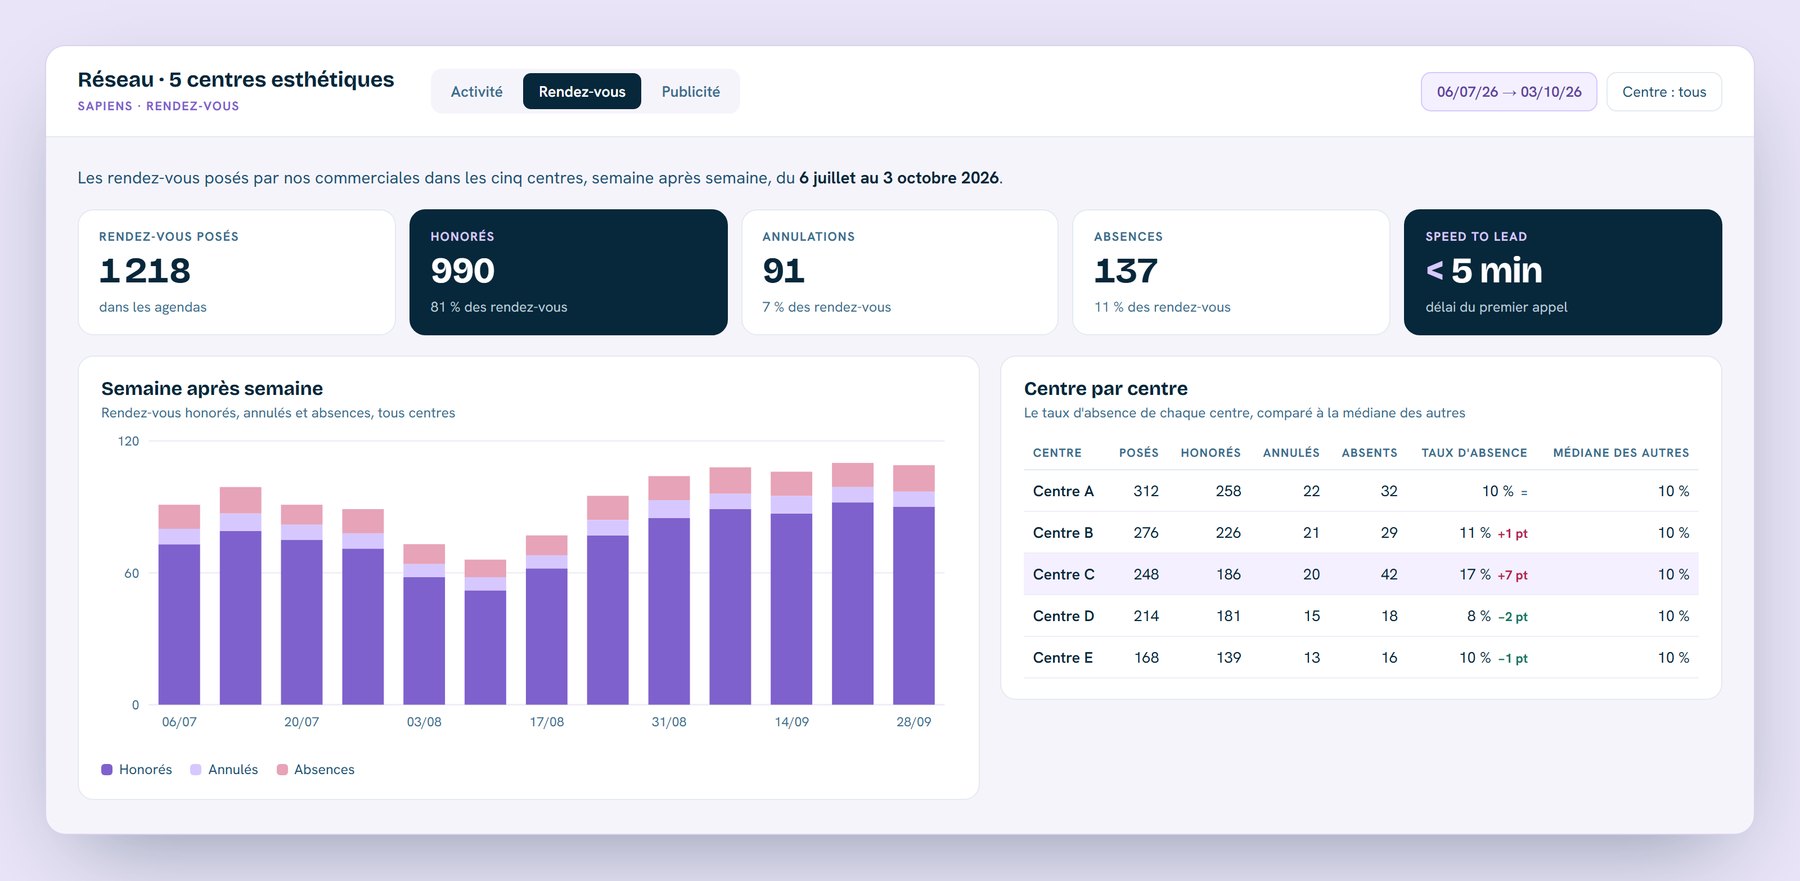Sort by the Médiane des autres header
Screen dimensions: 1800x881
point(1621,453)
